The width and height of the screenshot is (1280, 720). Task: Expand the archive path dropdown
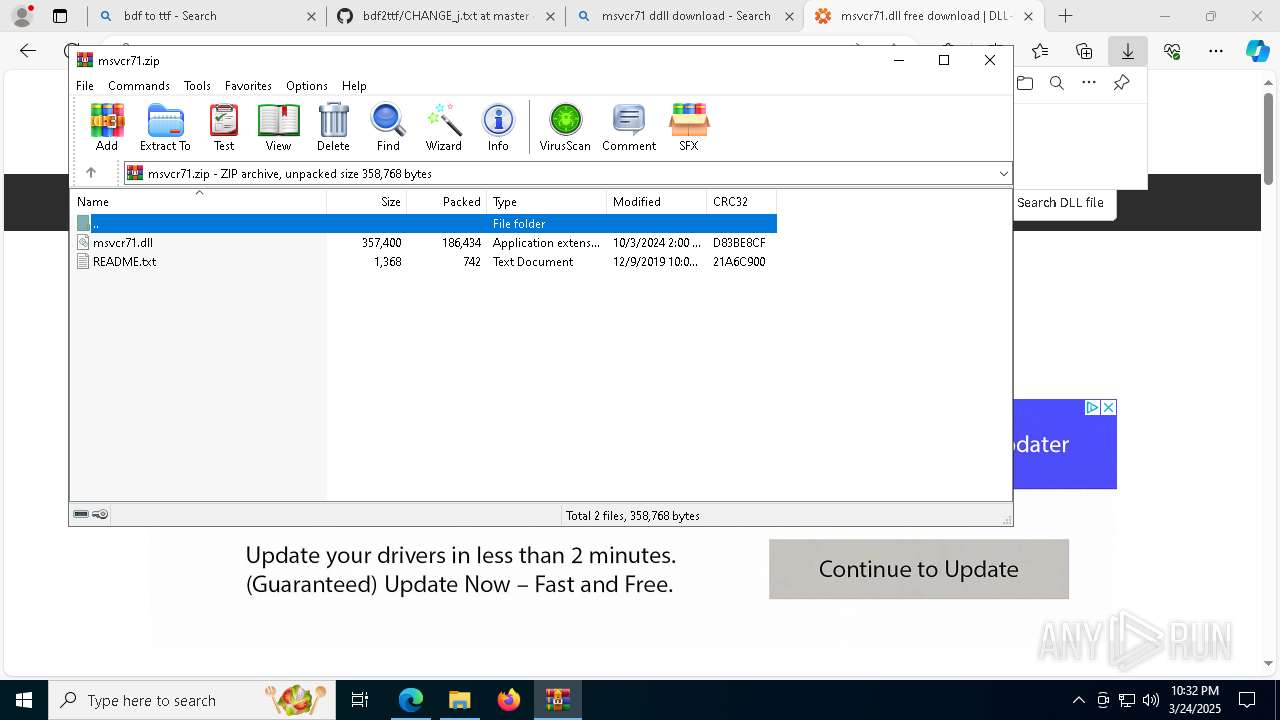pos(1003,174)
